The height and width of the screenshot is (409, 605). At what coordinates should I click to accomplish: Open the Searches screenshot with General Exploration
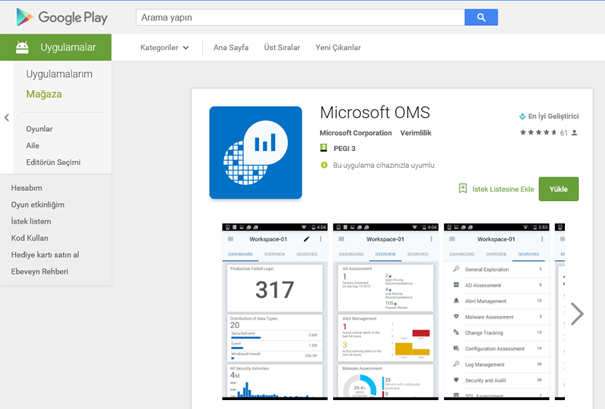(497, 311)
